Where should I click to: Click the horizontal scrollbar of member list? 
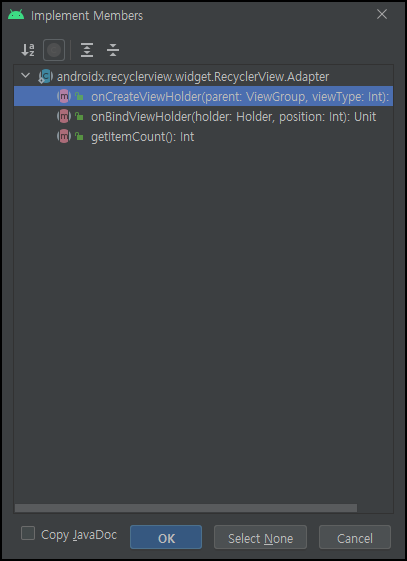pyautogui.click(x=186, y=508)
